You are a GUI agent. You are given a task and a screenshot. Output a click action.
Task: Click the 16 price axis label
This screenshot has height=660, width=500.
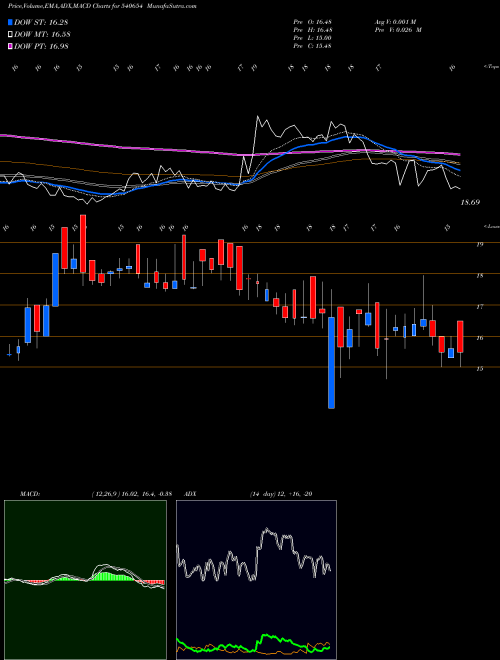click(x=479, y=338)
